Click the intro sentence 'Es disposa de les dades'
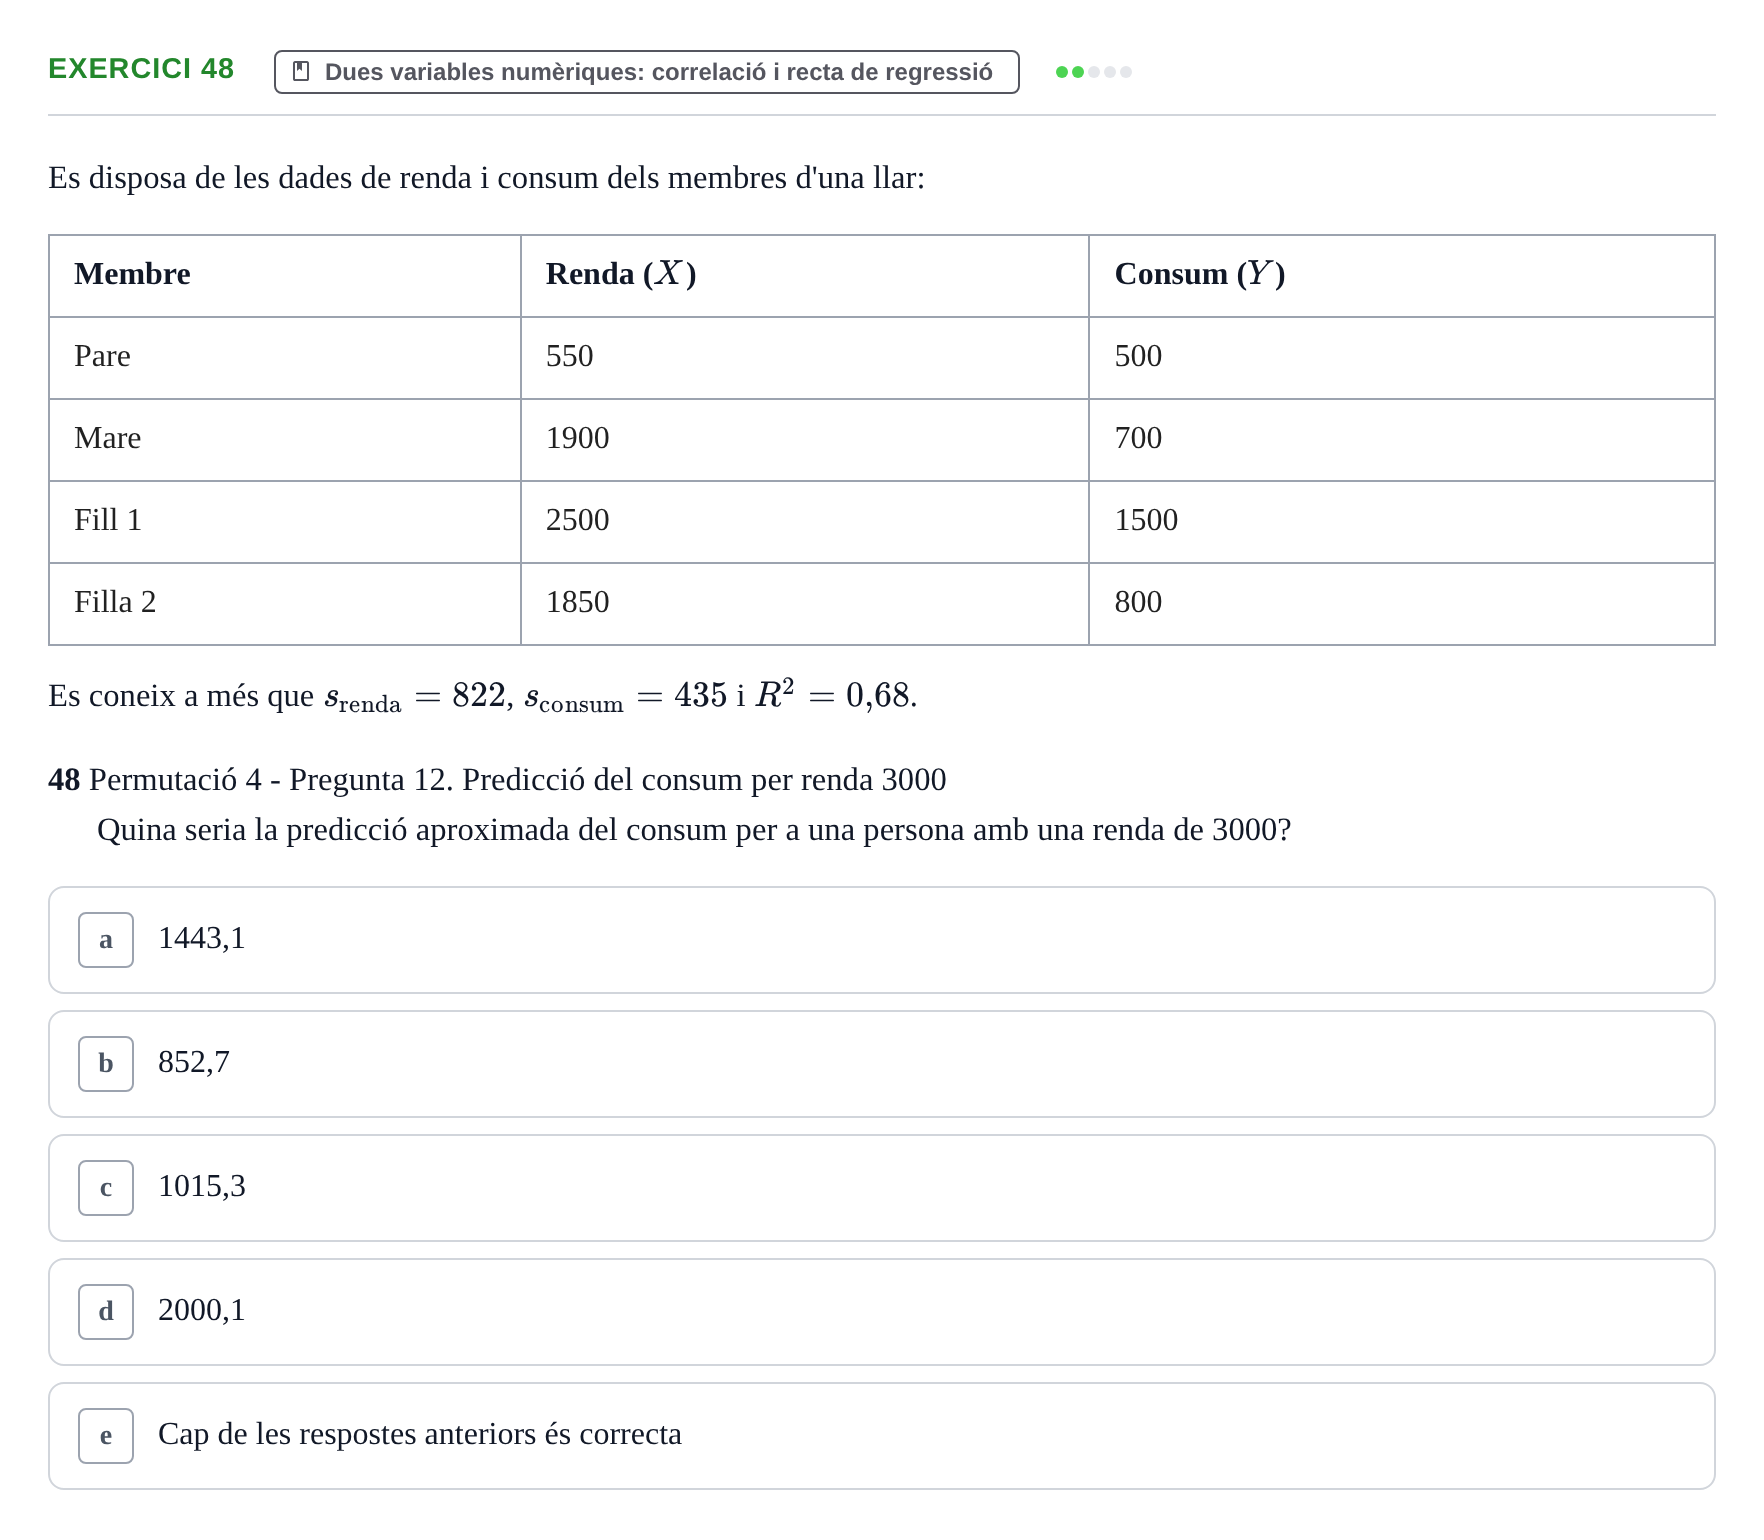This screenshot has height=1540, width=1764. pyautogui.click(x=487, y=178)
